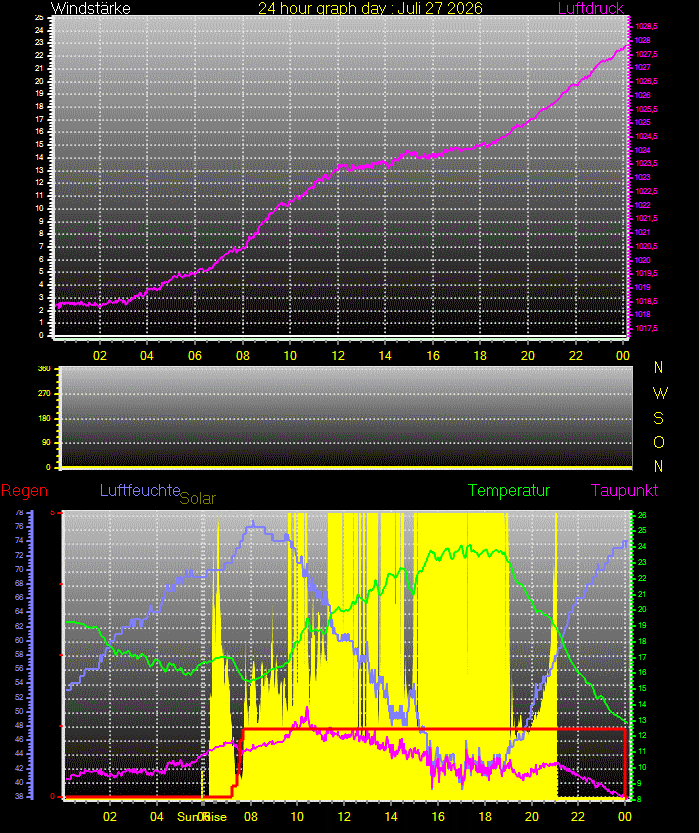Viewport: 699px width, 833px height.
Task: Click the 18 hour label on bottom chart
Action: (x=485, y=817)
